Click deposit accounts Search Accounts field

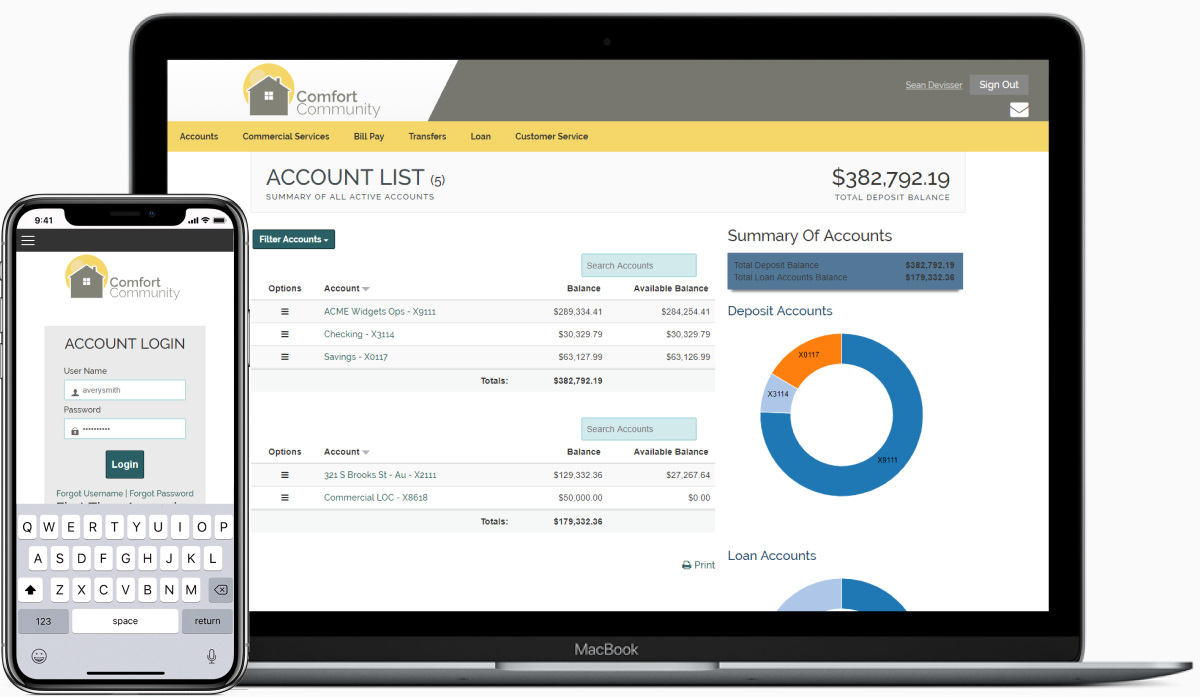click(x=639, y=265)
